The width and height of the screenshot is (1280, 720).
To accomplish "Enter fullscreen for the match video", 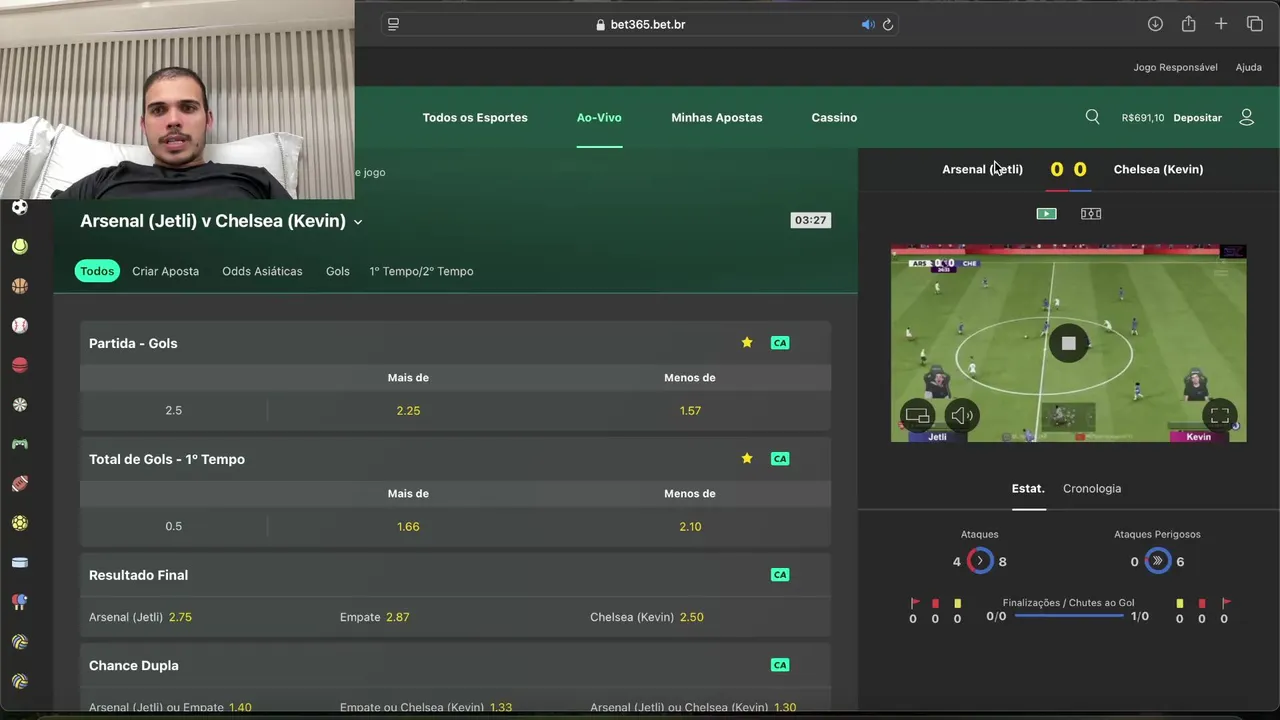I will 1220,415.
